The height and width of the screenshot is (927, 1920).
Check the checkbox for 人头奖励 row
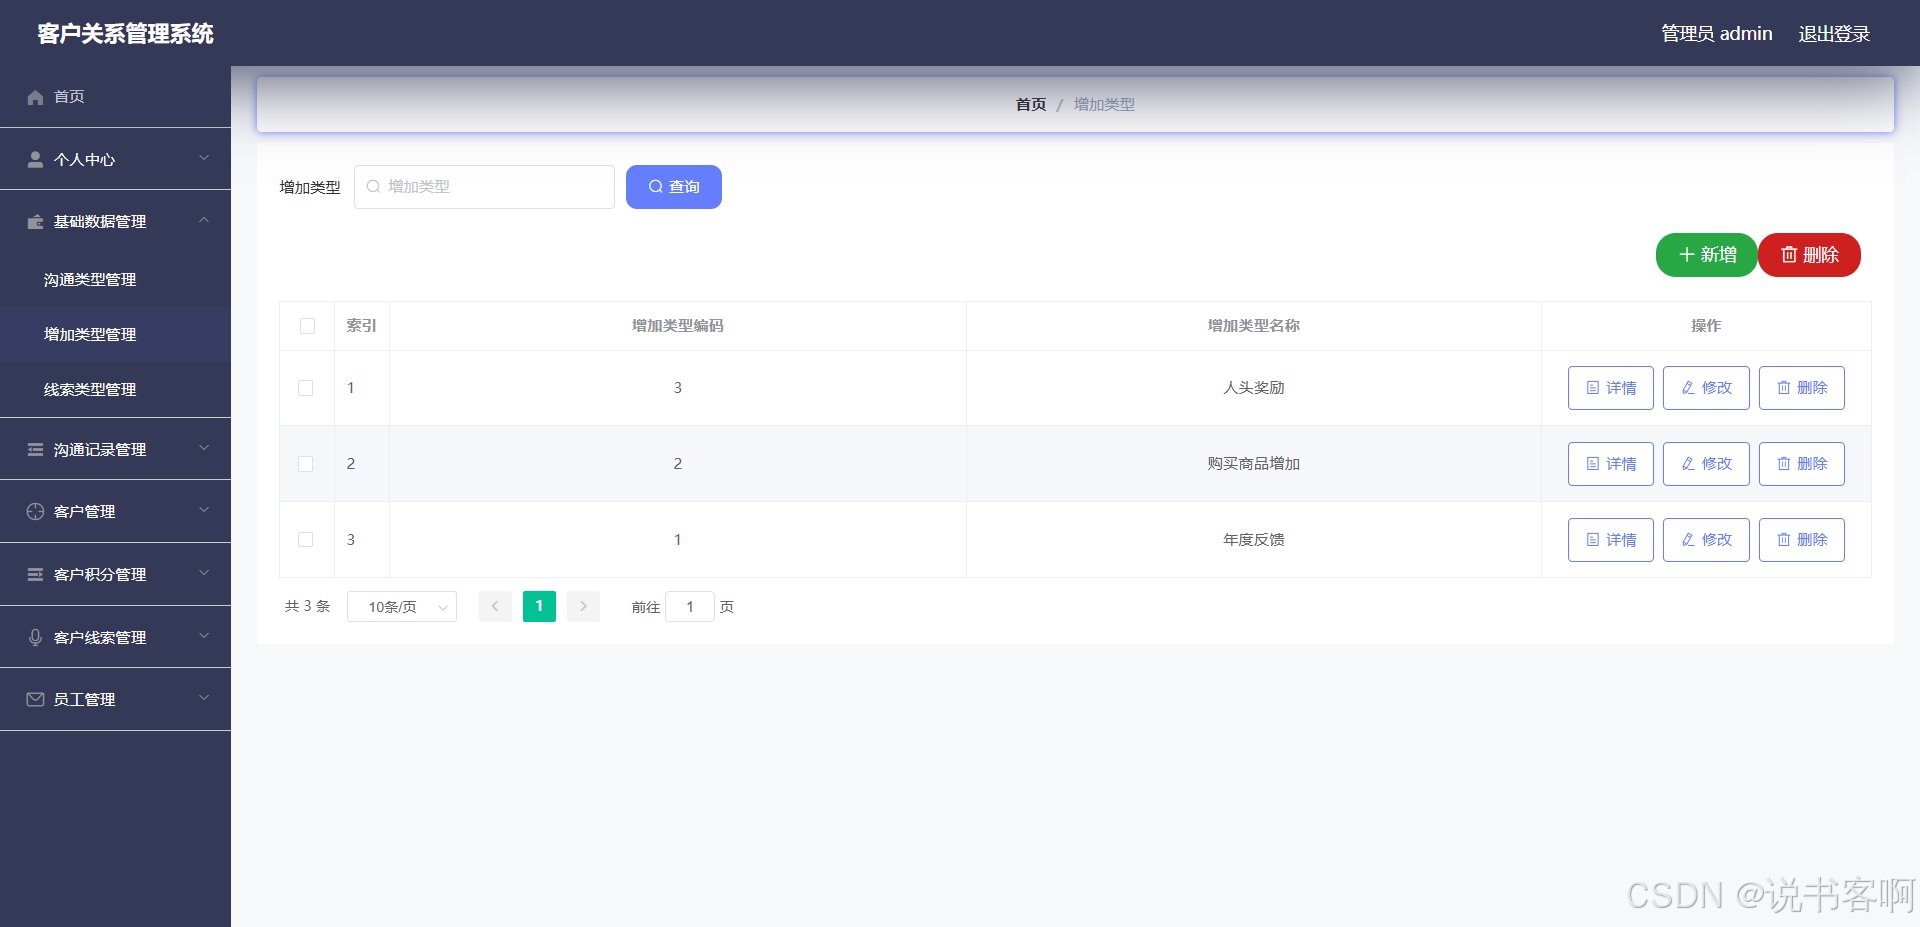[x=306, y=388]
